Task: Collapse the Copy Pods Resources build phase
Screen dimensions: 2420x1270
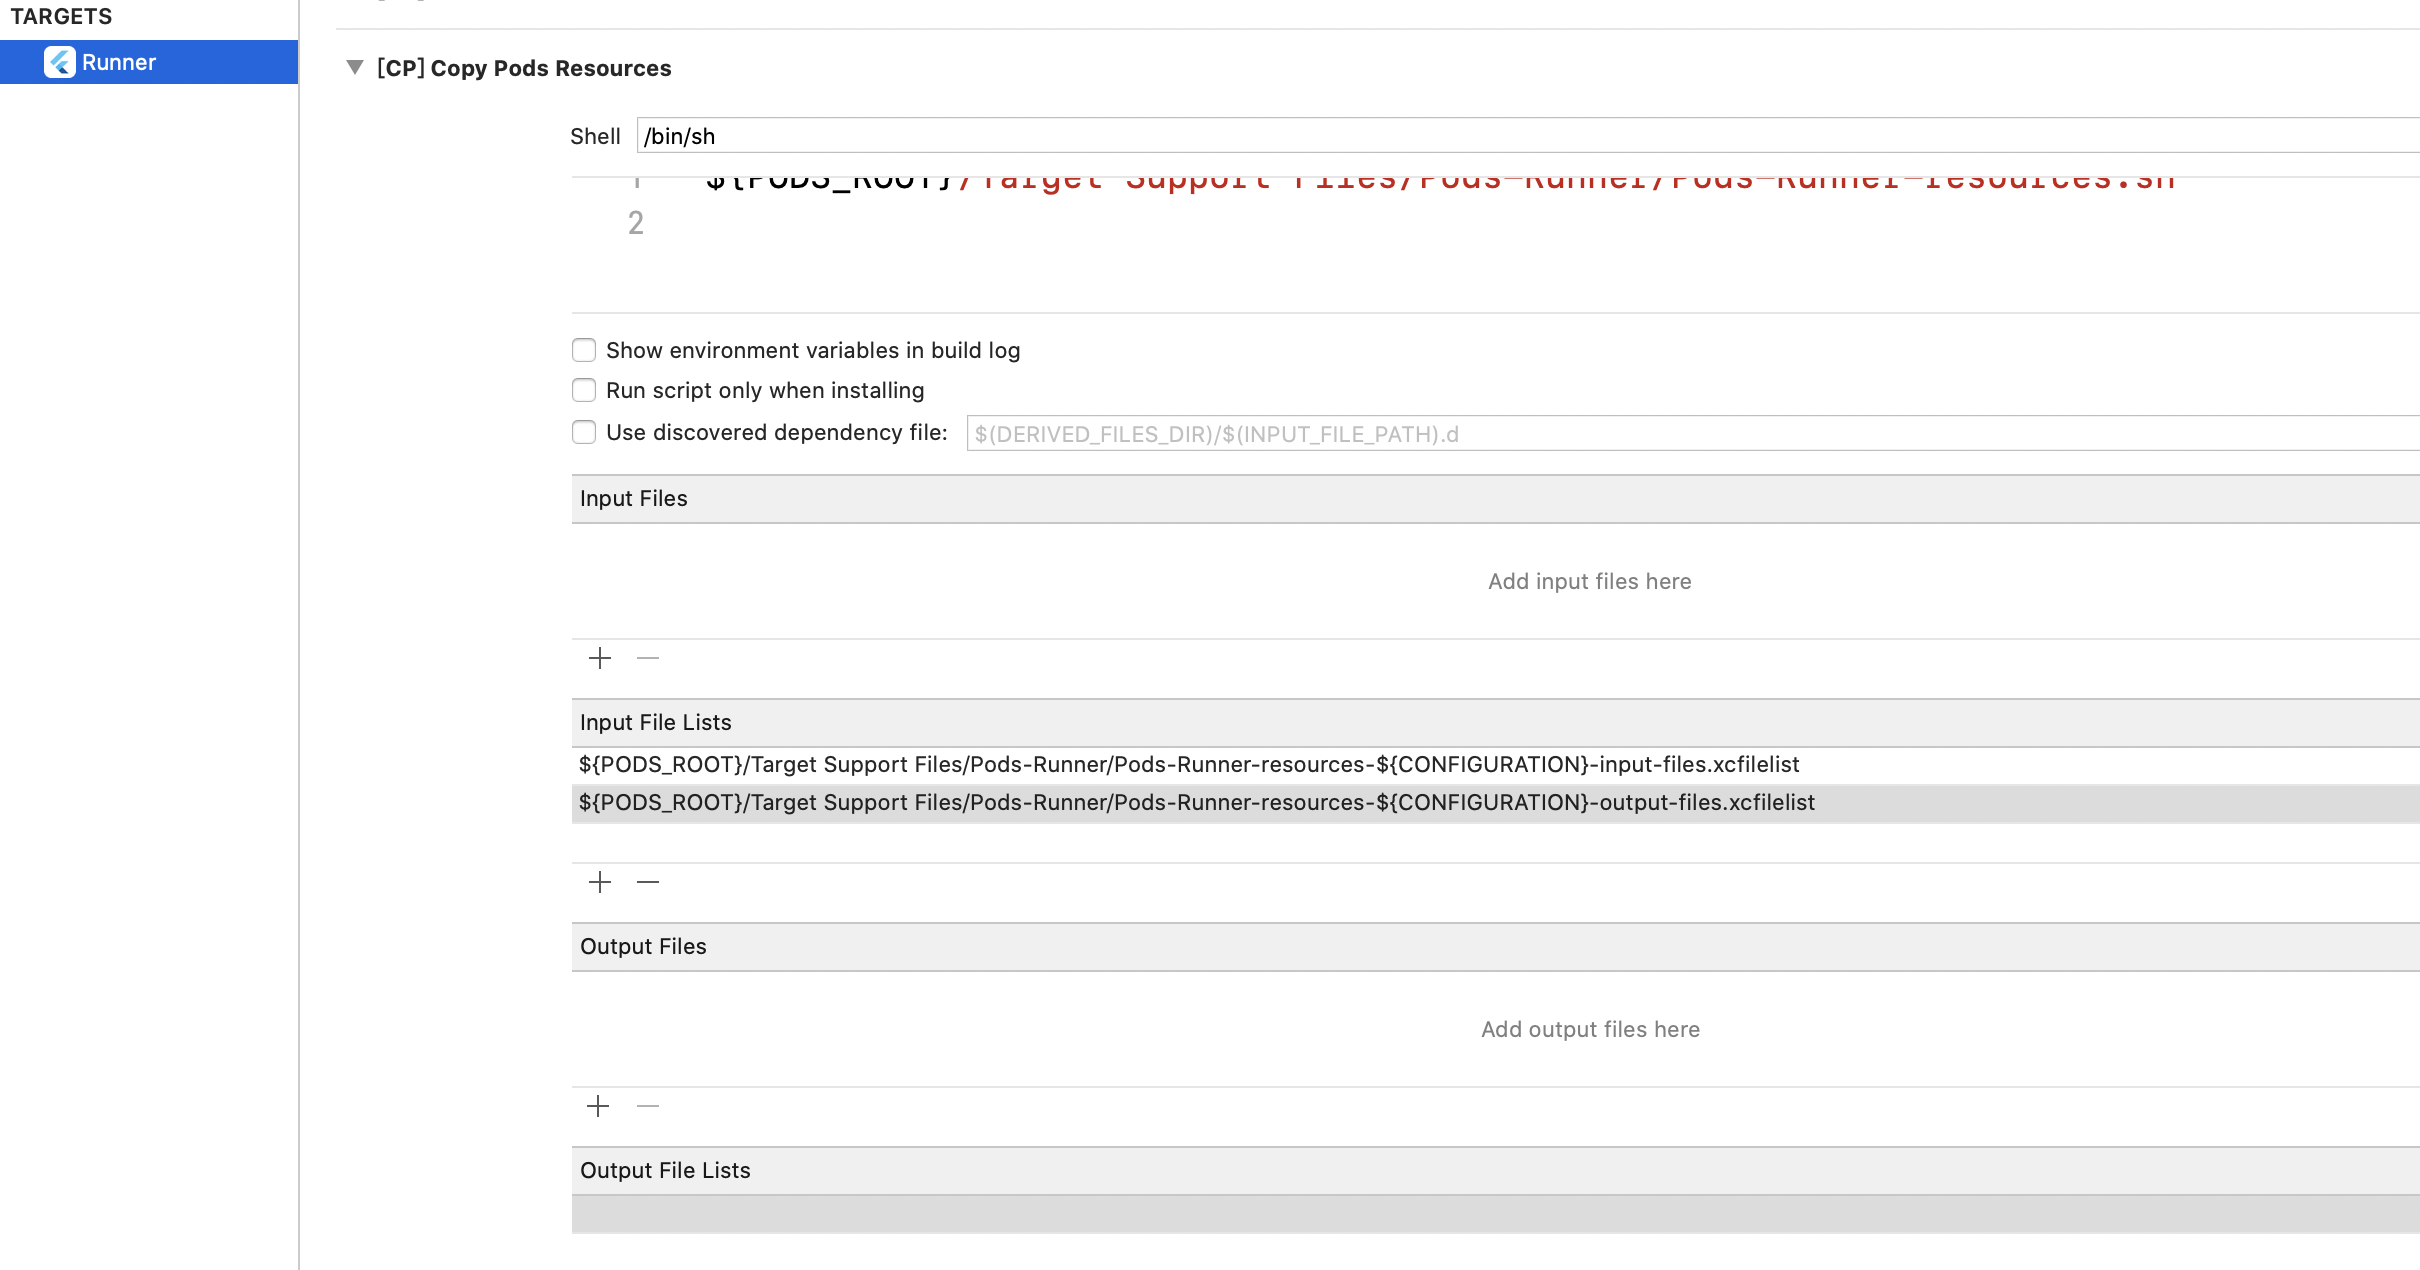Action: pyautogui.click(x=355, y=67)
